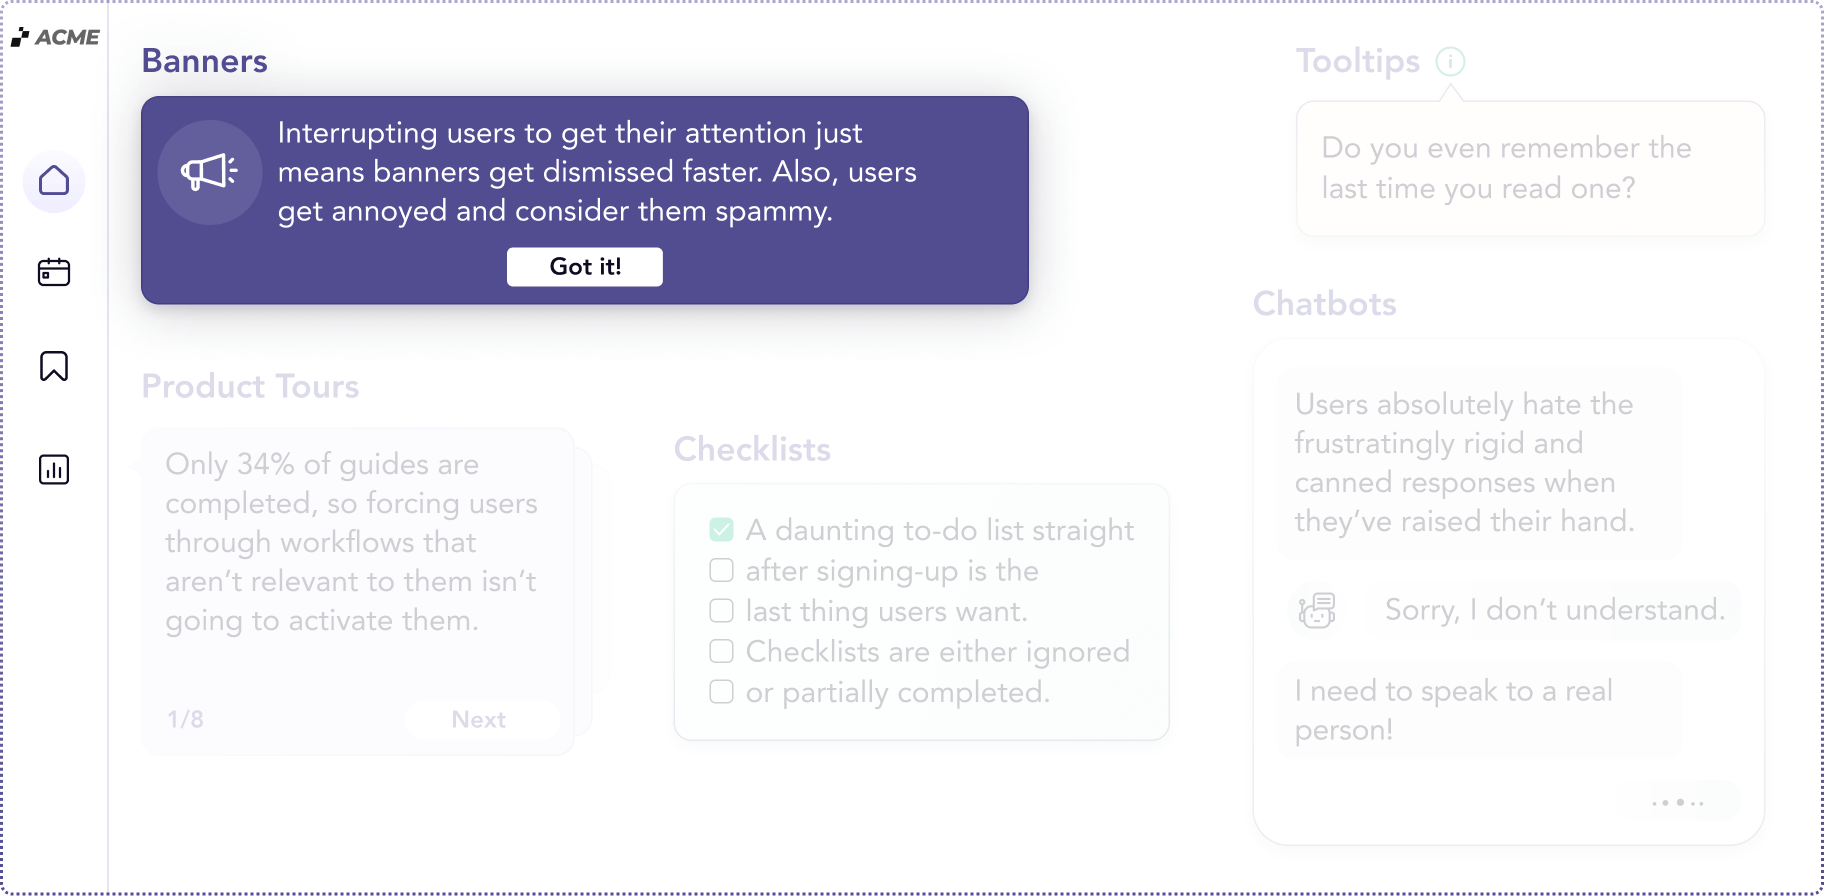Click the chatbot typing indicator dots
The height and width of the screenshot is (896, 1824).
(1678, 802)
